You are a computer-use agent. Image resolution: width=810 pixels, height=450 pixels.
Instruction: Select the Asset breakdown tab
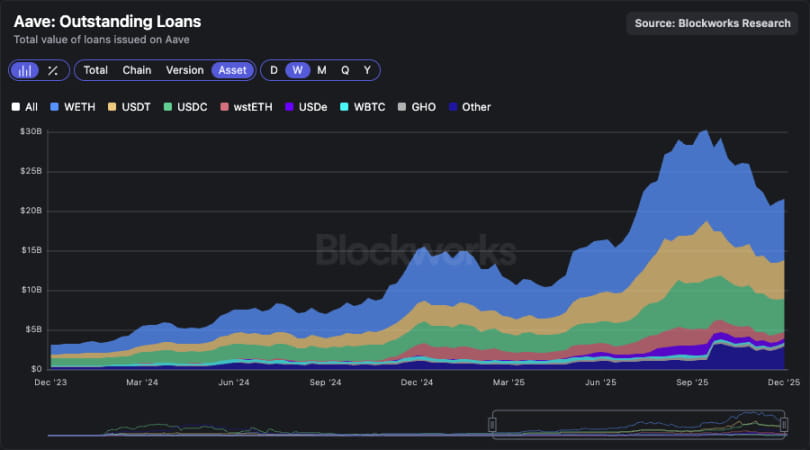click(x=232, y=70)
